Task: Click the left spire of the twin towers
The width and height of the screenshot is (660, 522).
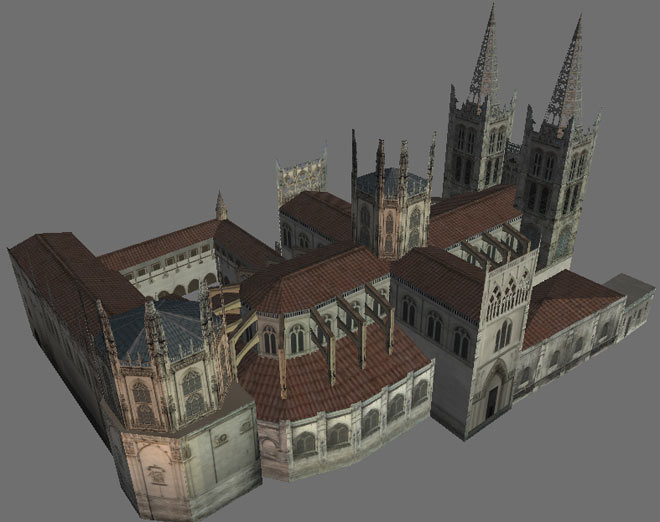Action: [x=486, y=60]
